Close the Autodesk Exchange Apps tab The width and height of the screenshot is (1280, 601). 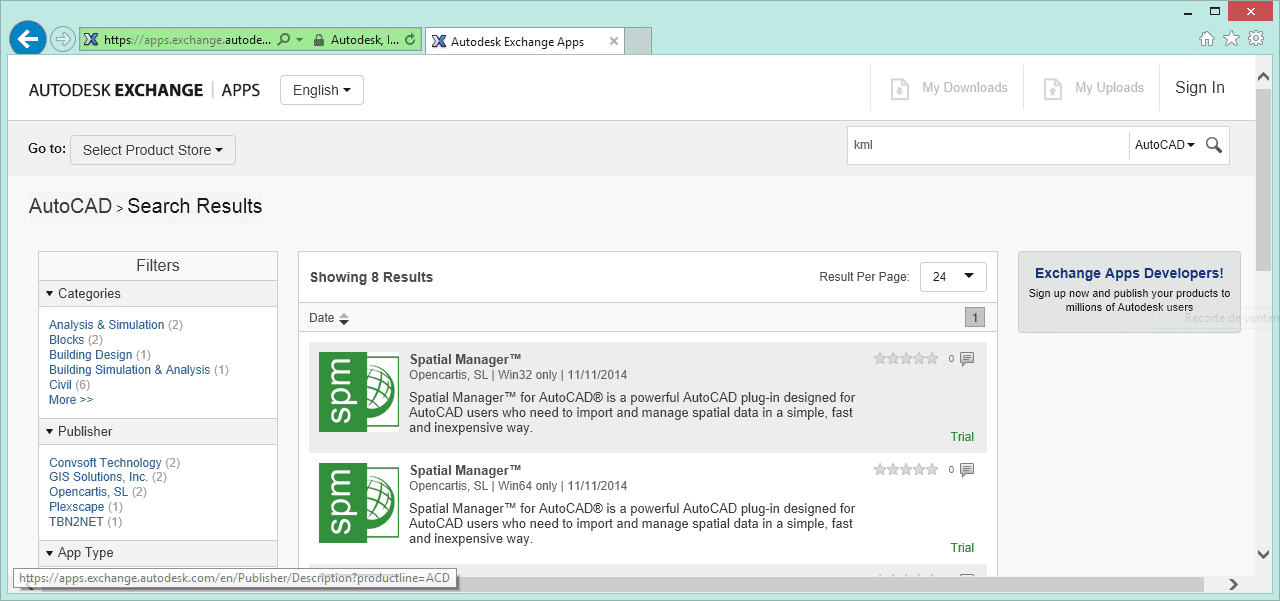click(614, 42)
